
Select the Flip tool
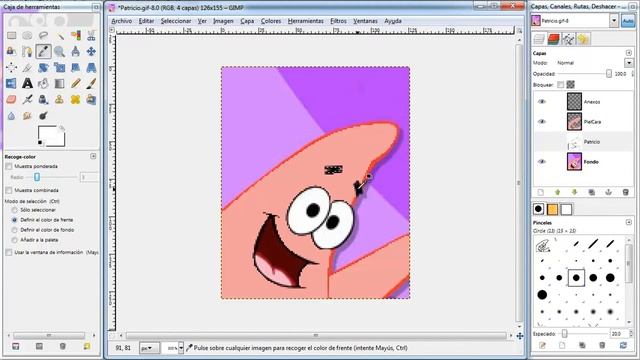point(11,84)
